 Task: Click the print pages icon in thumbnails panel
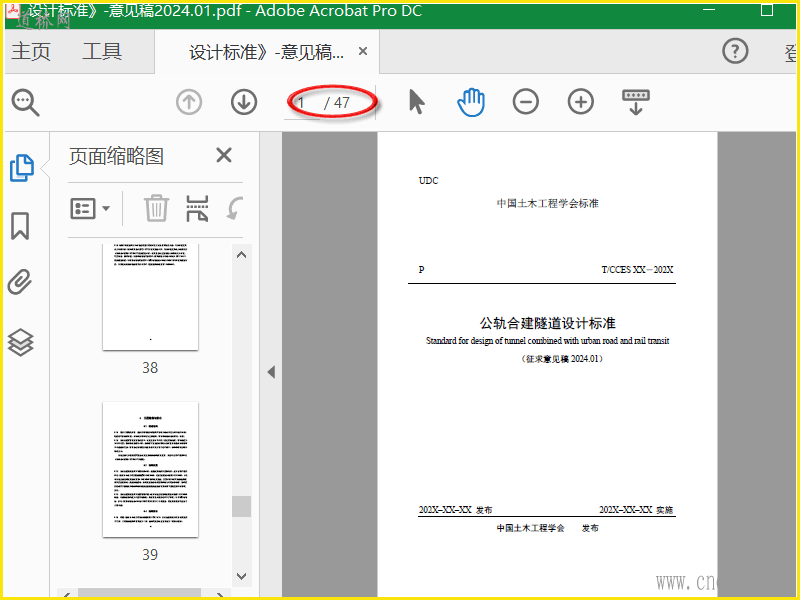[197, 208]
